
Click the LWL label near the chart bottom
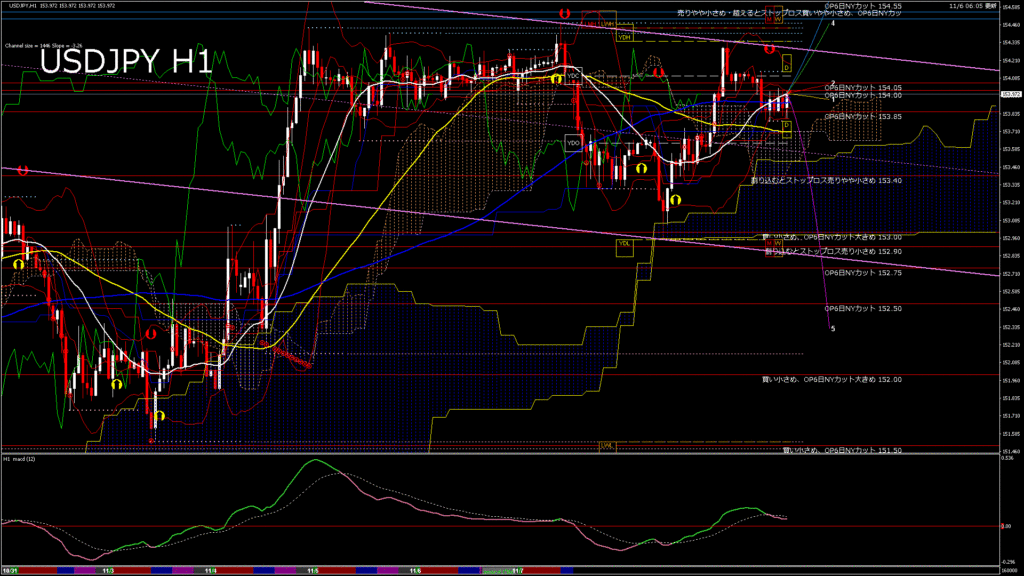click(x=605, y=445)
